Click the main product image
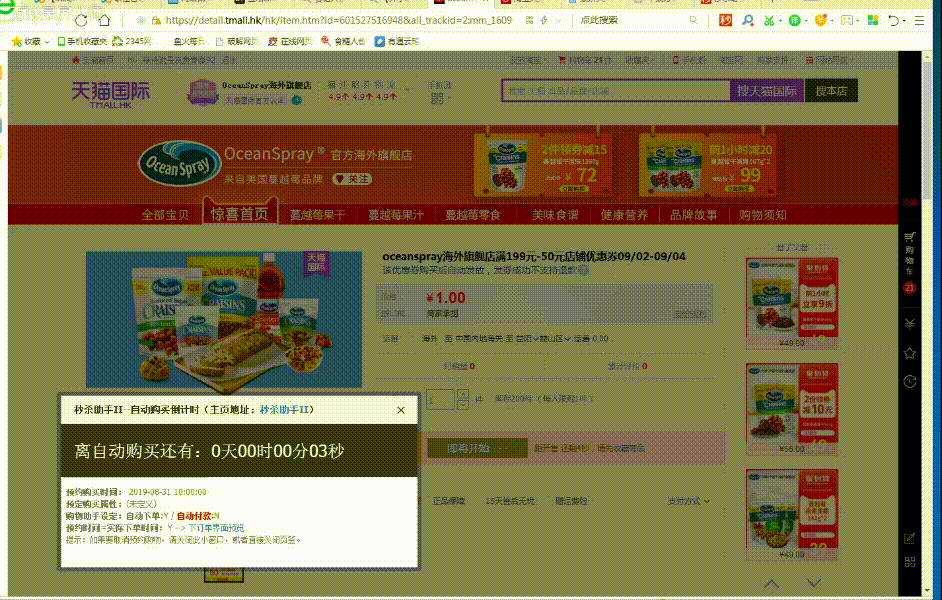Image resolution: width=942 pixels, height=600 pixels. 224,320
